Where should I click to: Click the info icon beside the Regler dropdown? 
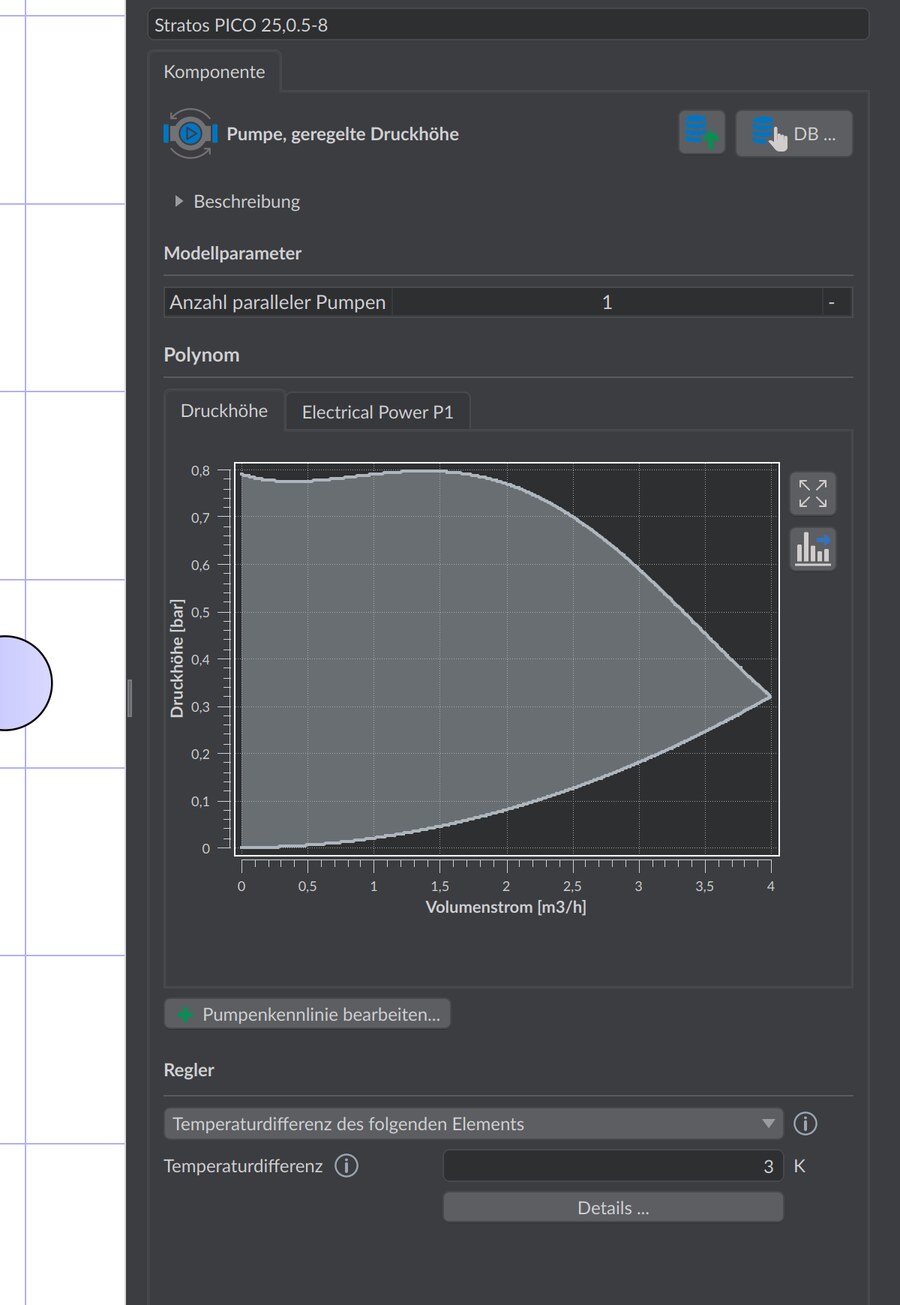(805, 1124)
